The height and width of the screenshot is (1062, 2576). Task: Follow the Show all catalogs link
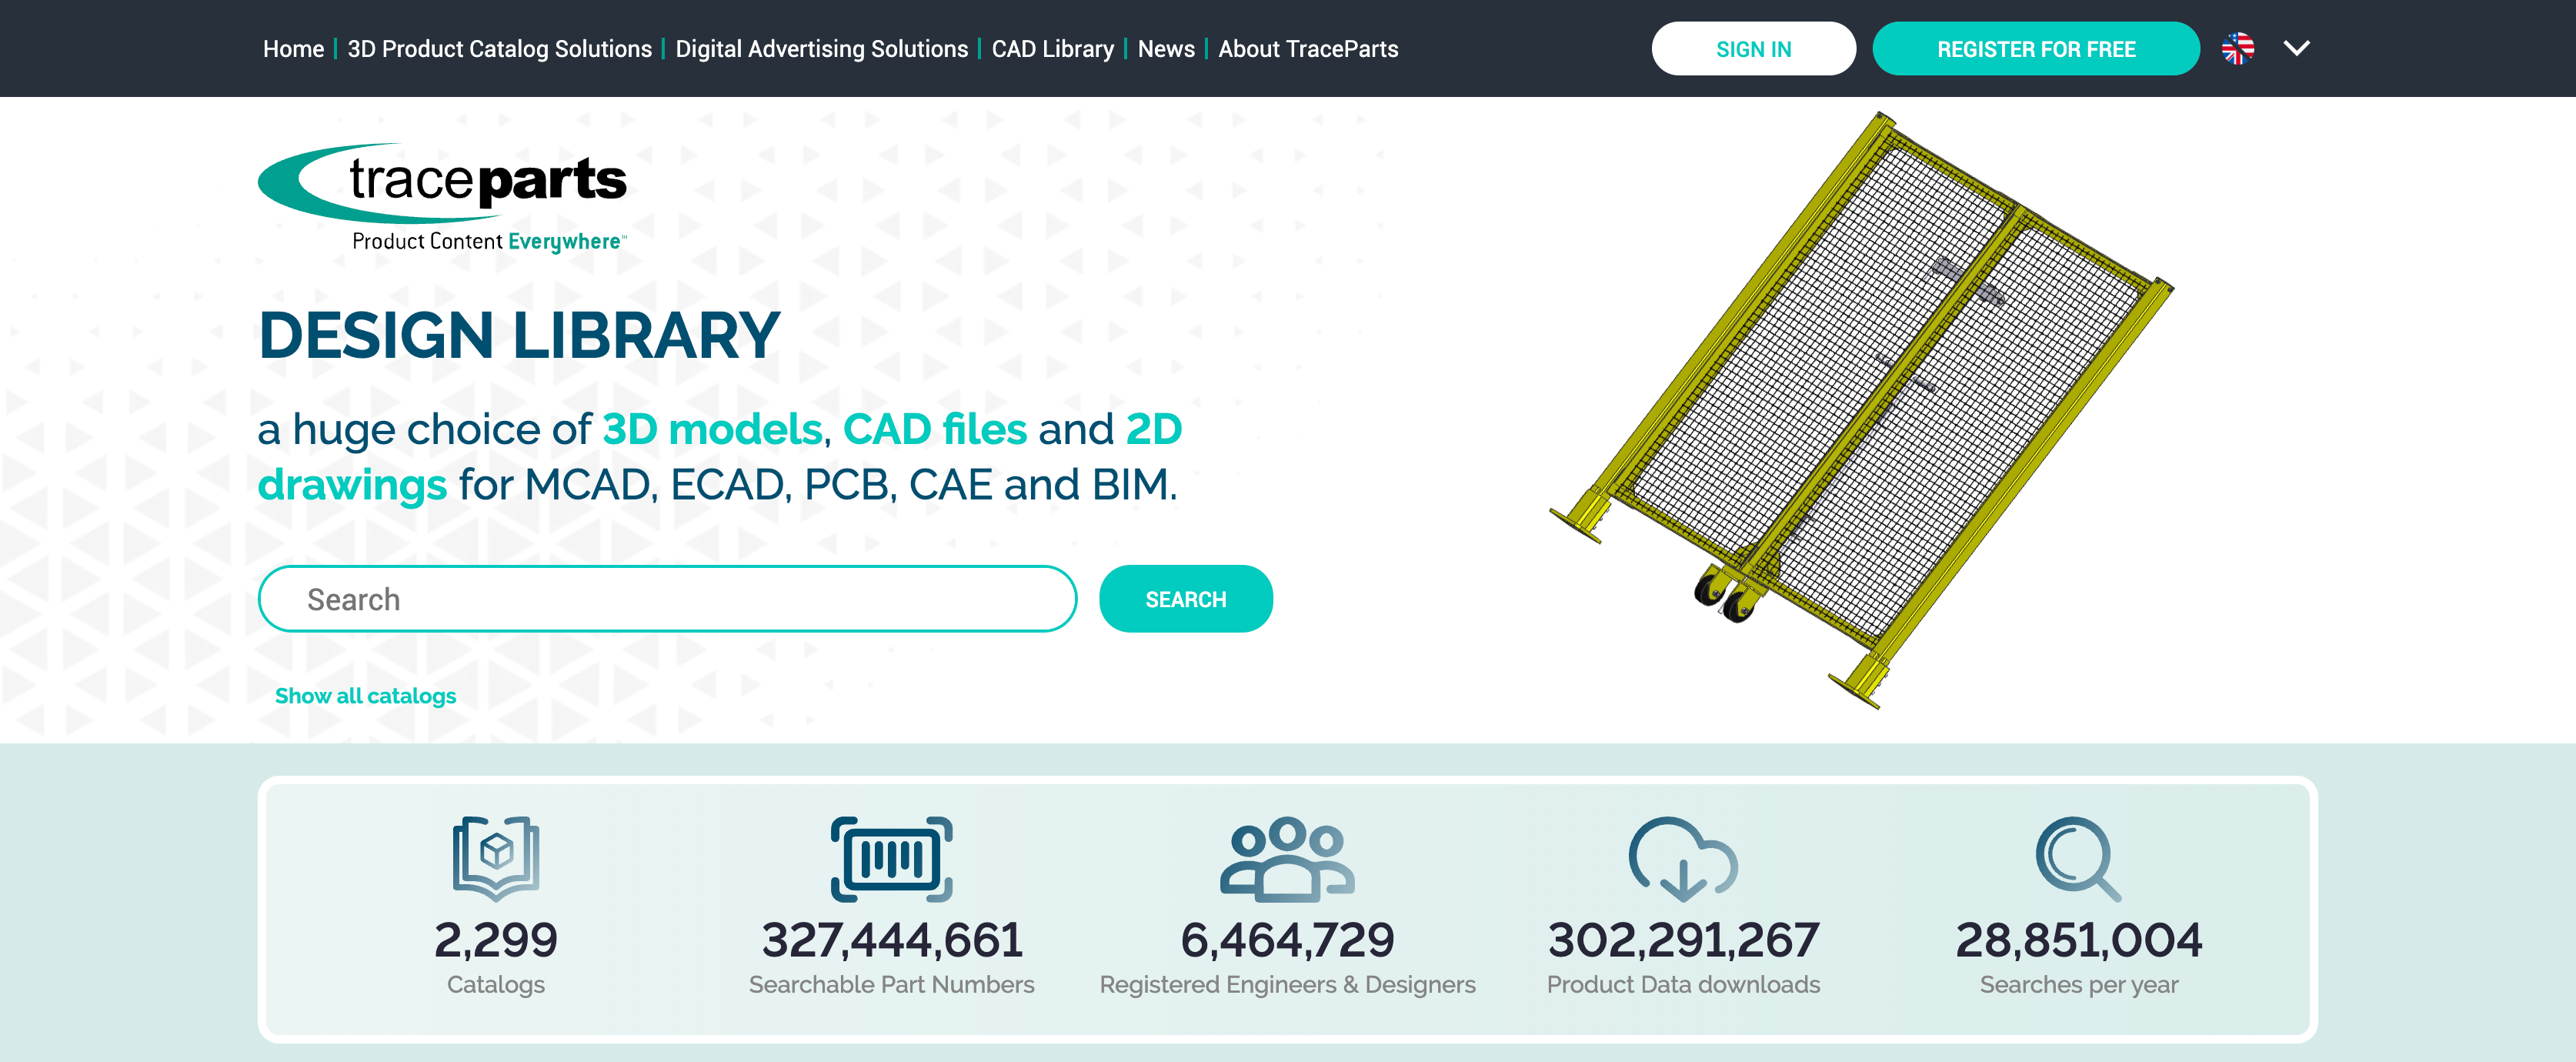(365, 696)
